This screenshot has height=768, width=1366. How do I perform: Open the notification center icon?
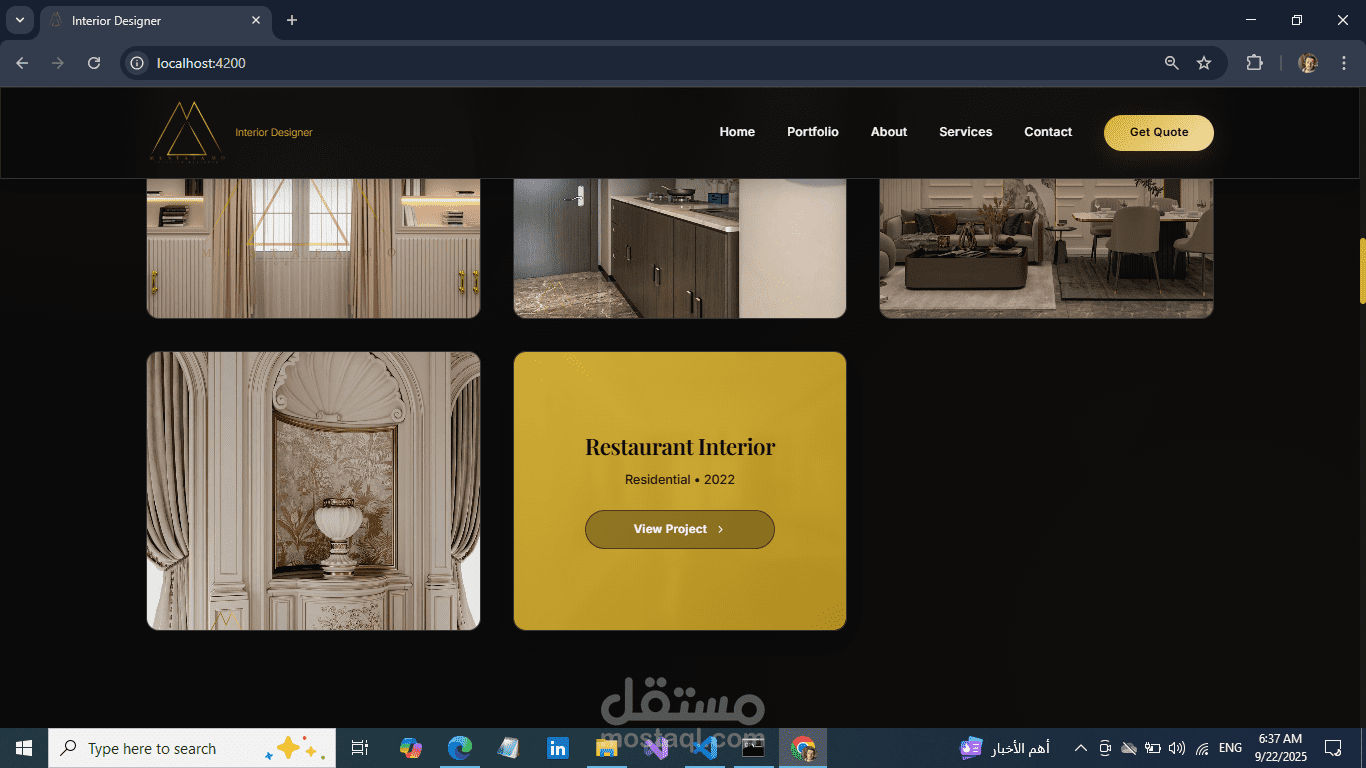[1333, 748]
